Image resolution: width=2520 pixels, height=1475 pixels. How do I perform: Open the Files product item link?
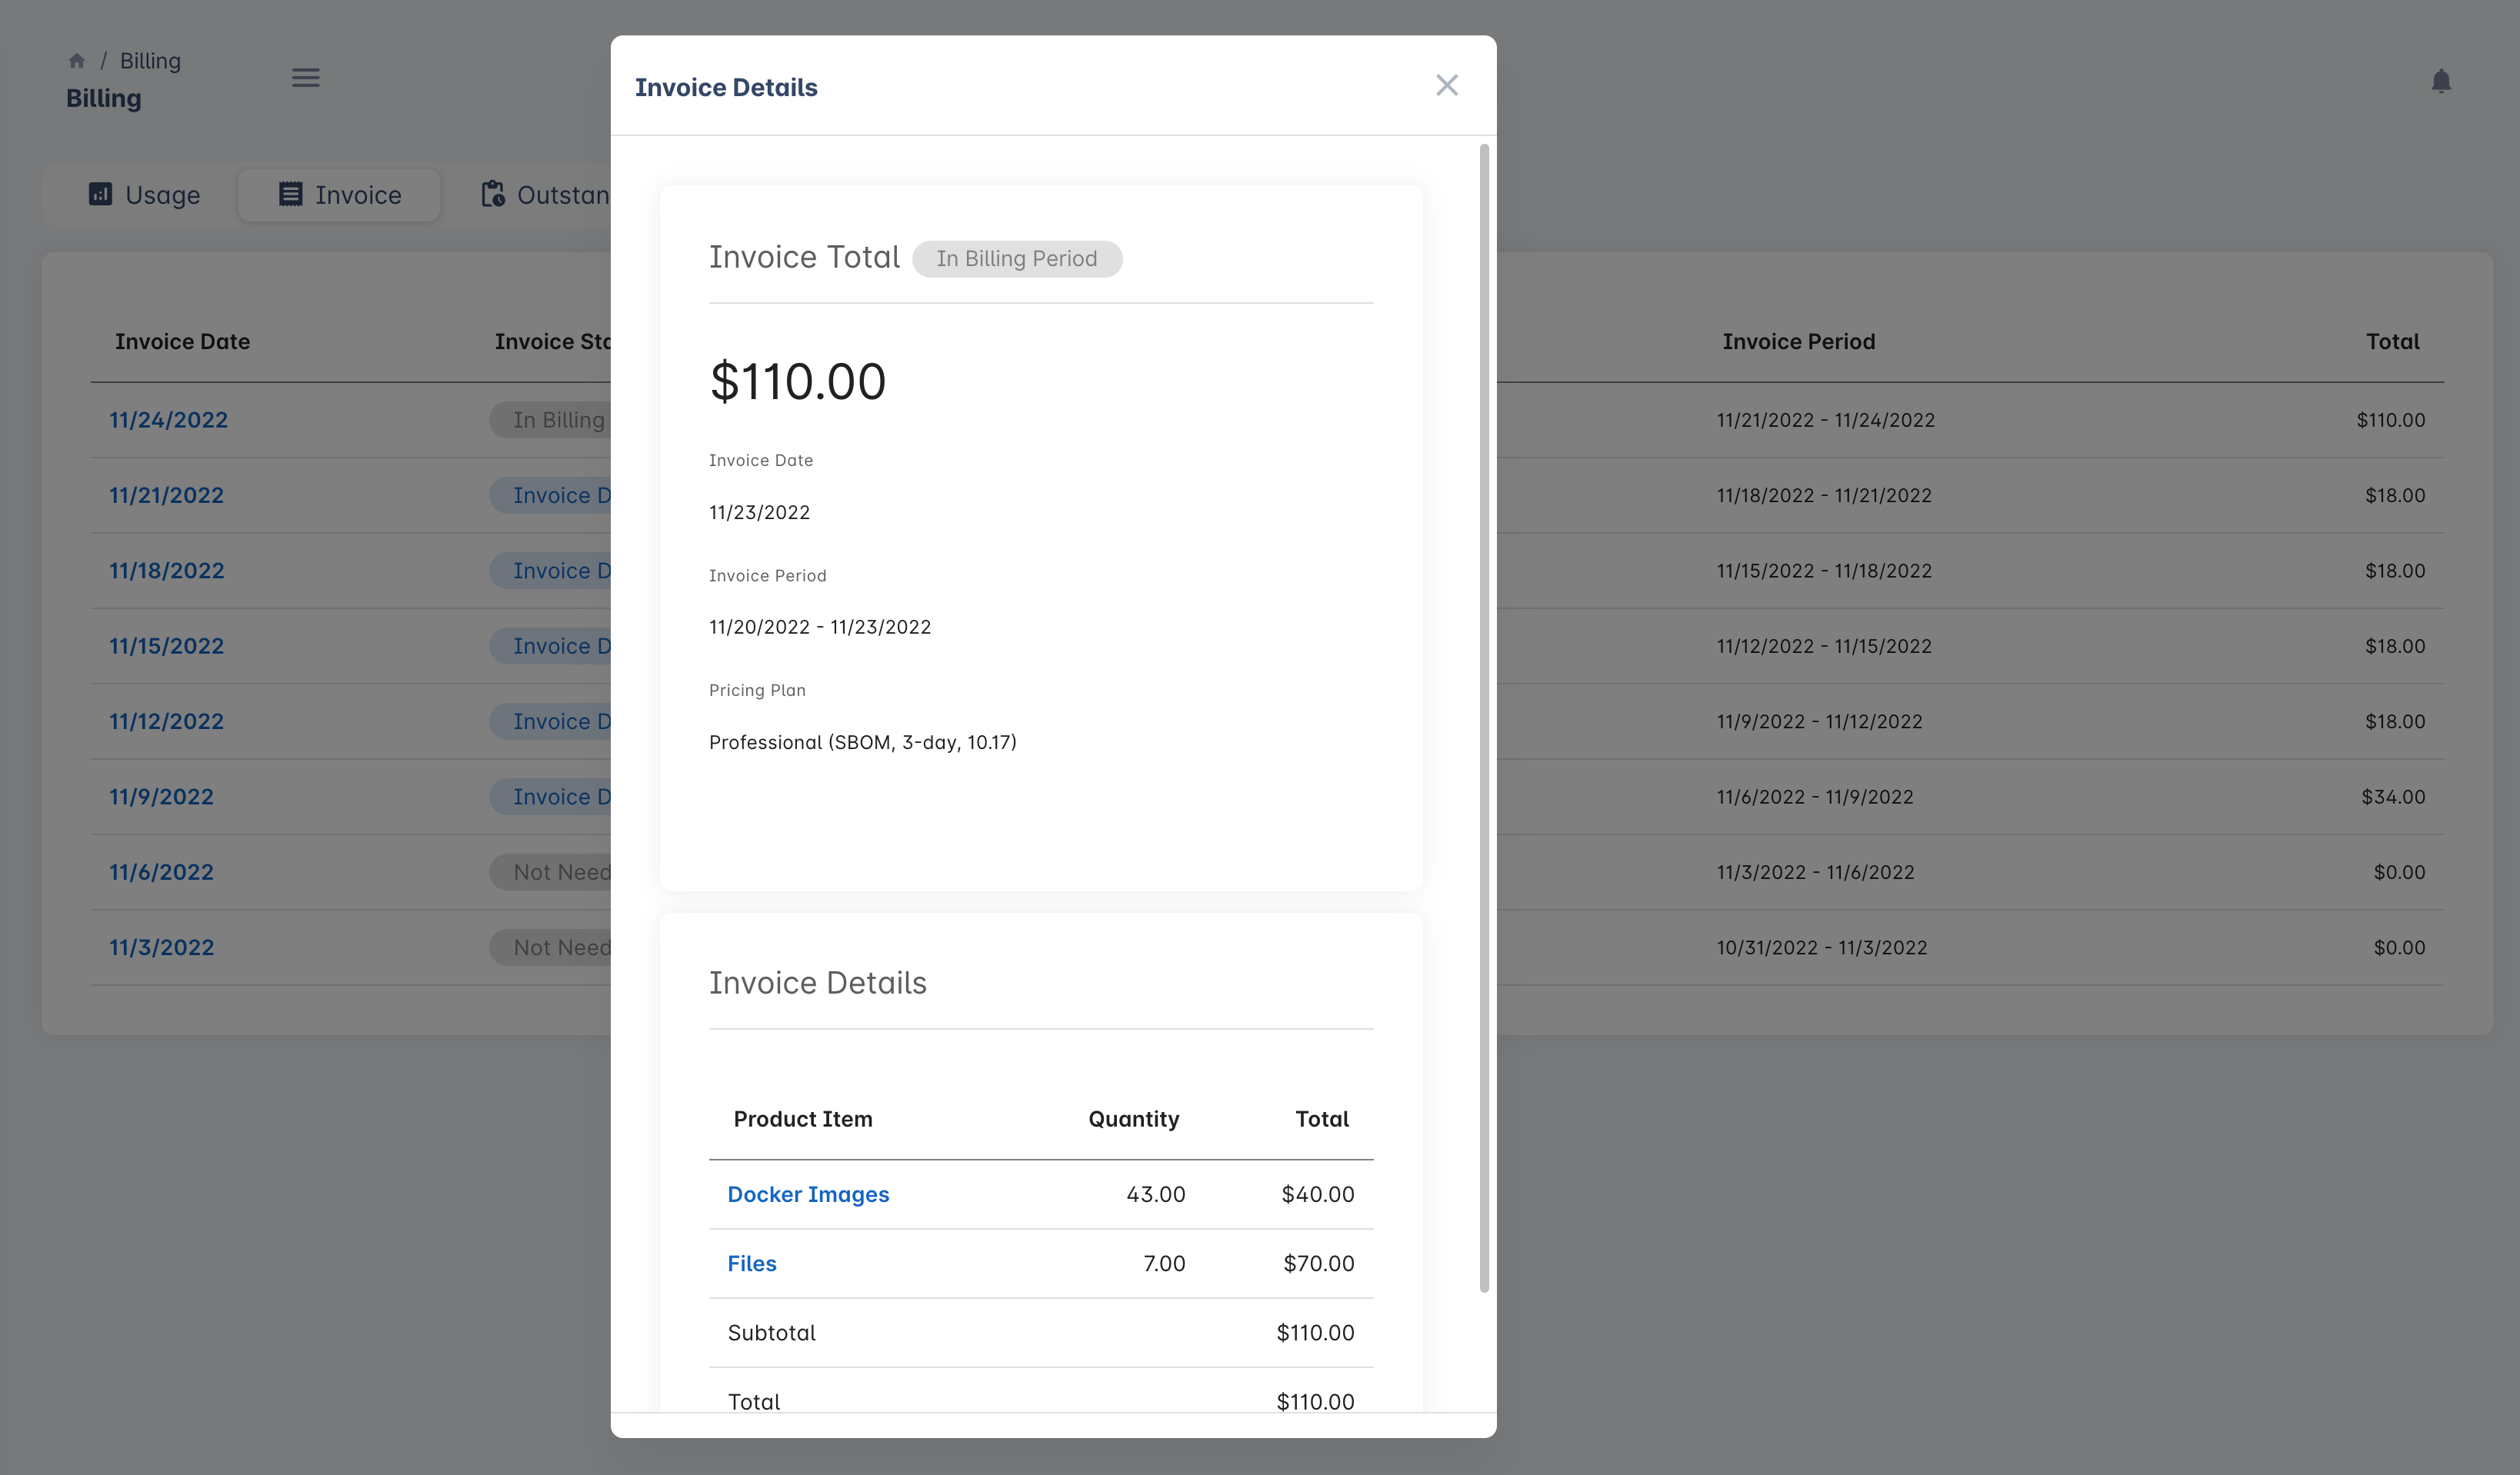click(x=752, y=1263)
